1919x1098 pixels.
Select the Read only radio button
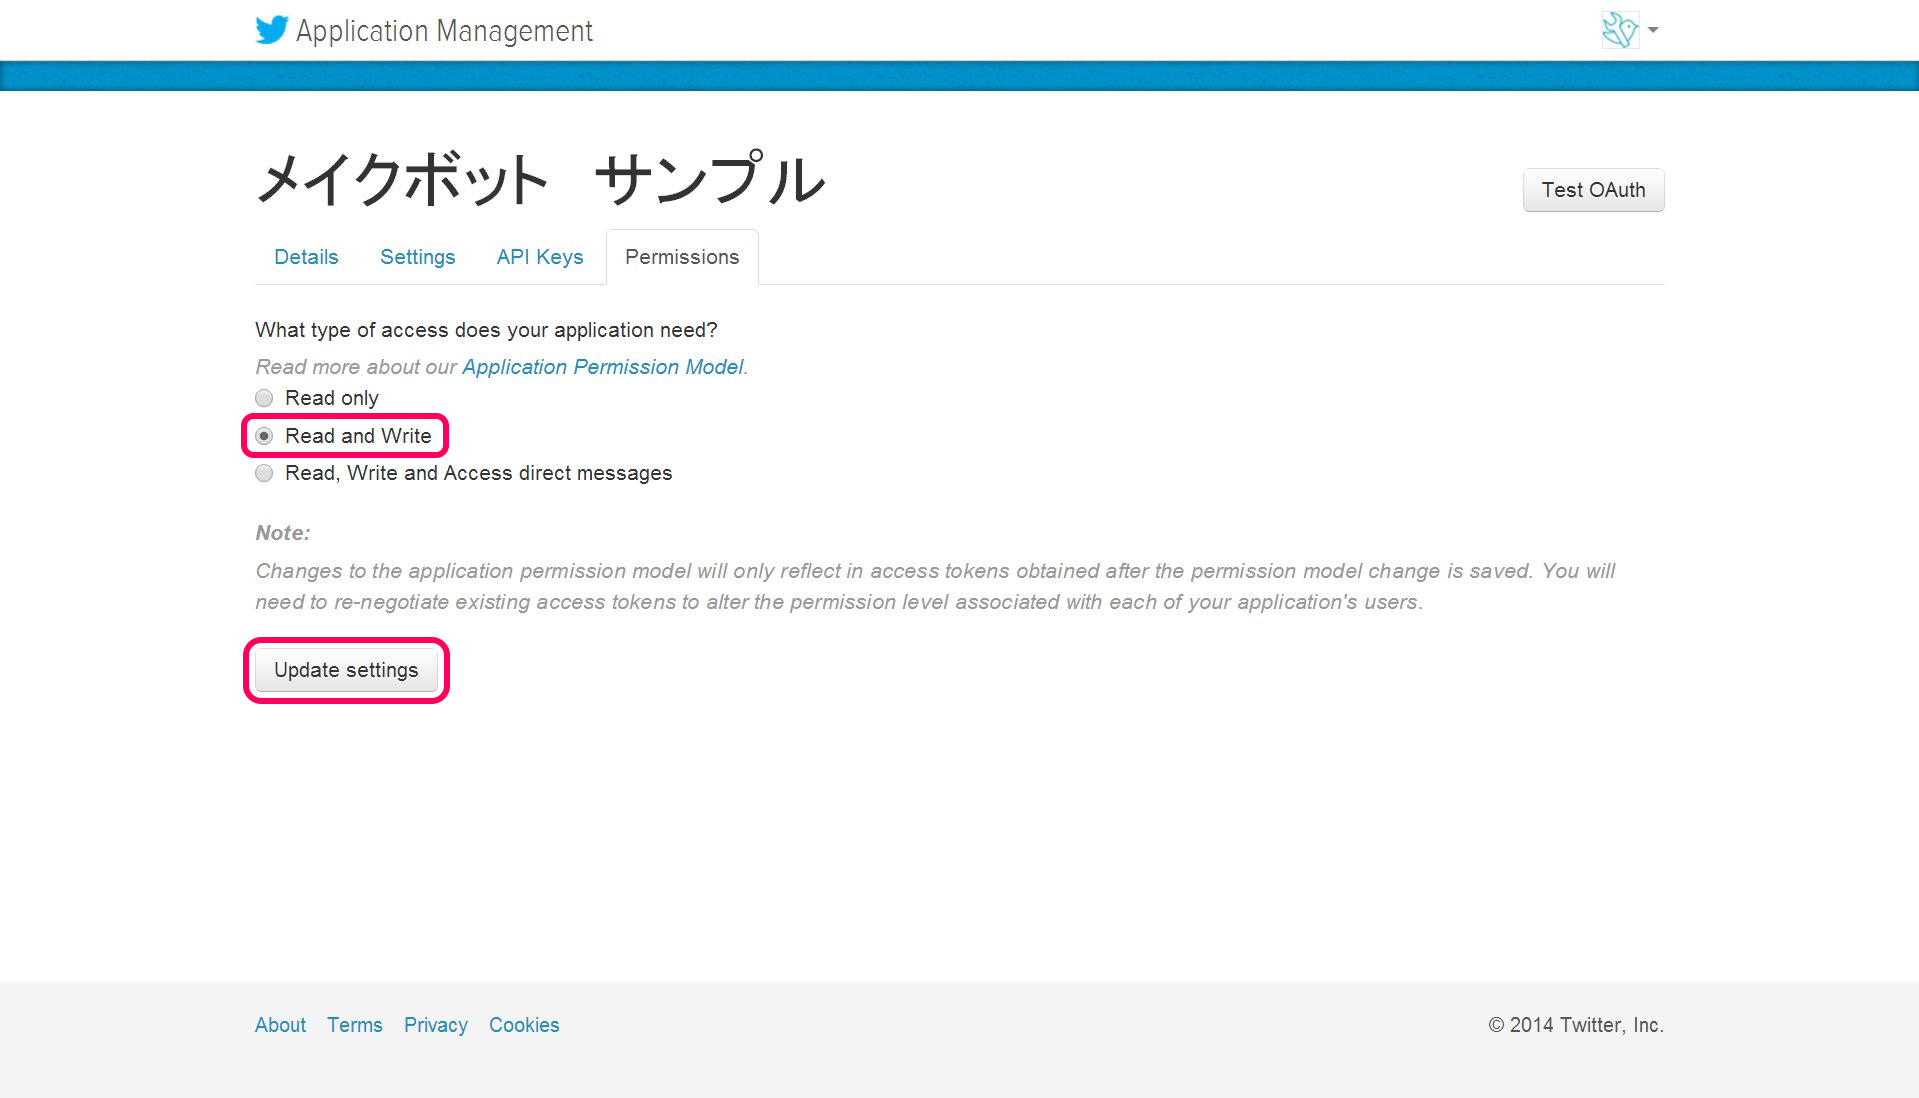pyautogui.click(x=264, y=398)
